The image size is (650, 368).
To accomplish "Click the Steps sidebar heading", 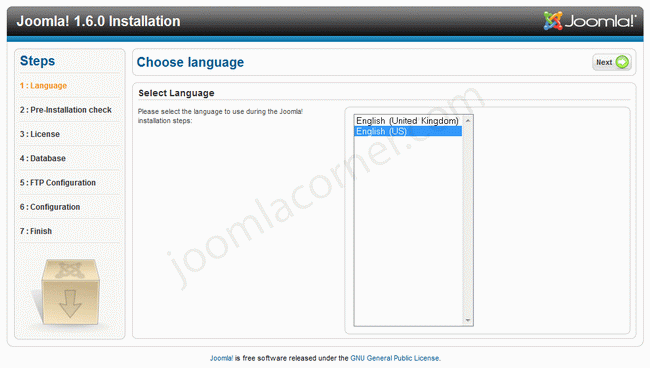I will (x=37, y=61).
